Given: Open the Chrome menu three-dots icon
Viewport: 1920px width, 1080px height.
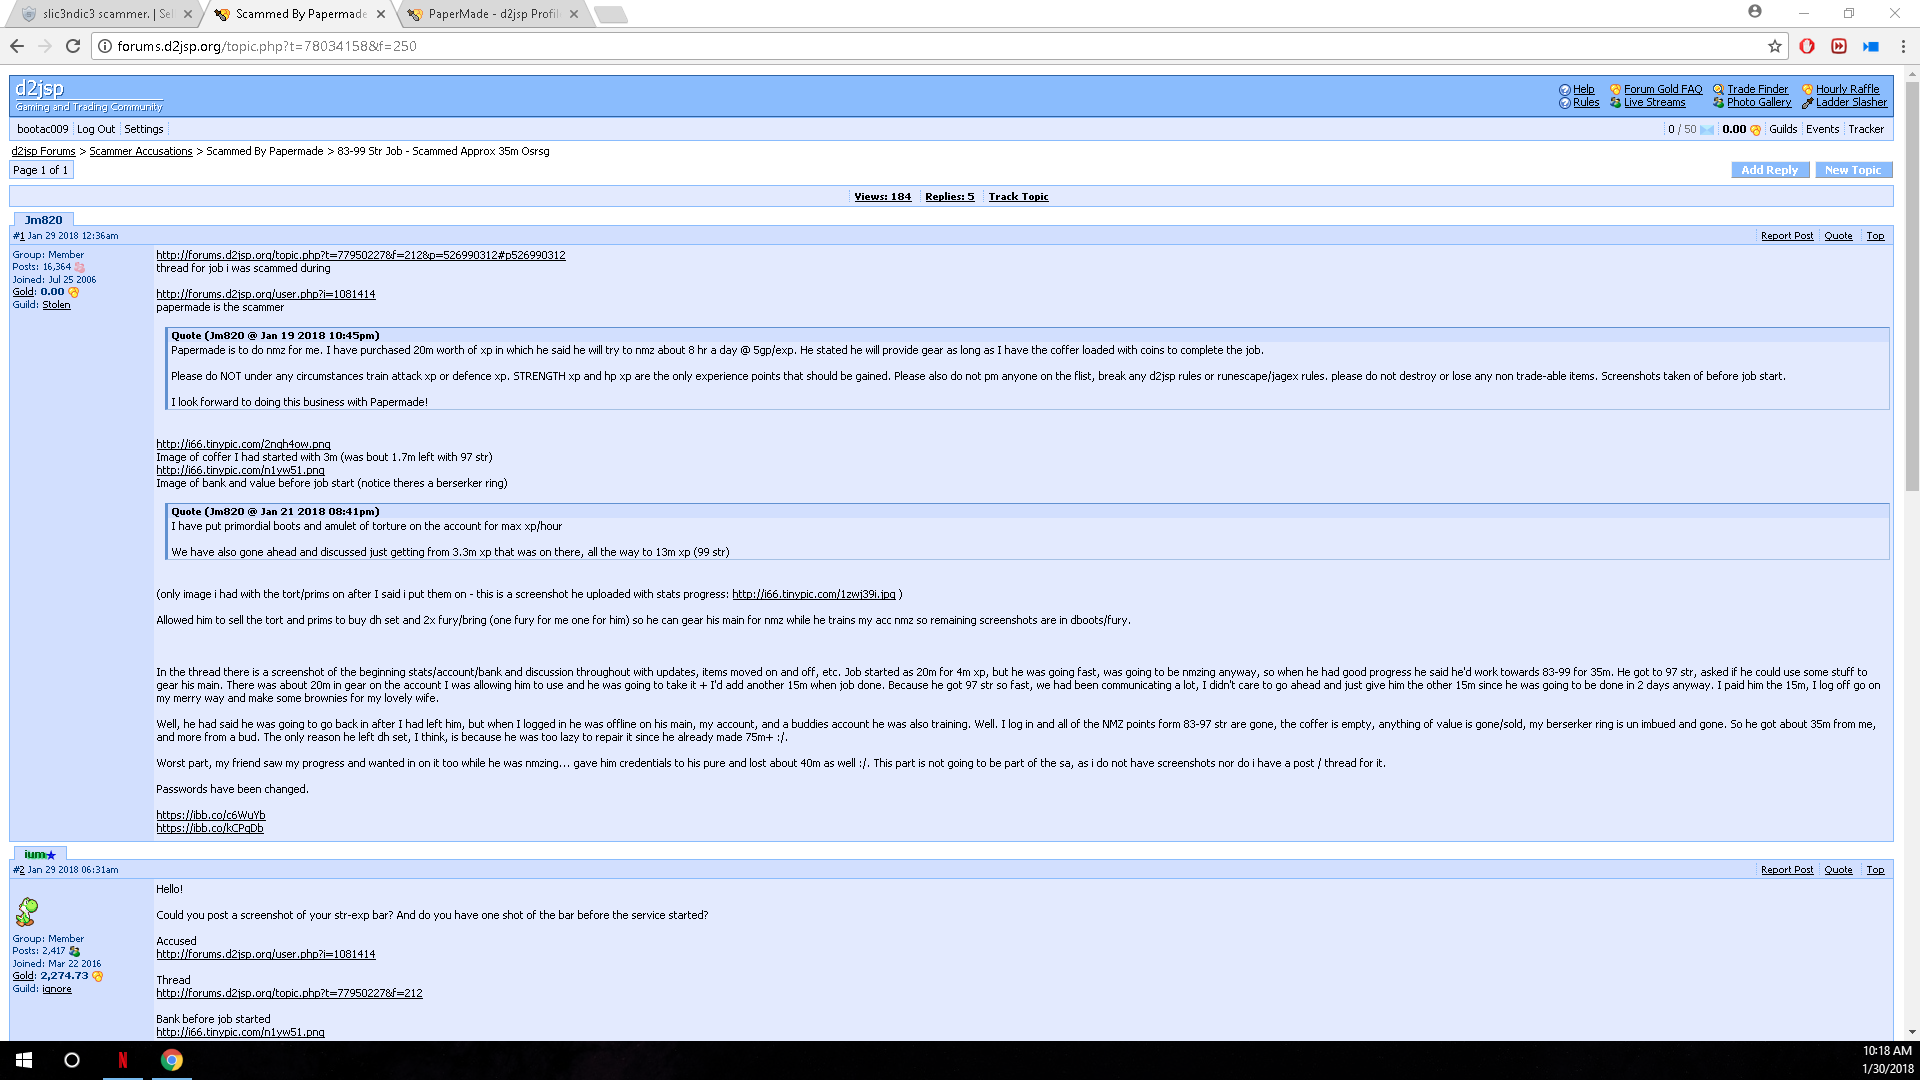Looking at the screenshot, I should (1903, 46).
